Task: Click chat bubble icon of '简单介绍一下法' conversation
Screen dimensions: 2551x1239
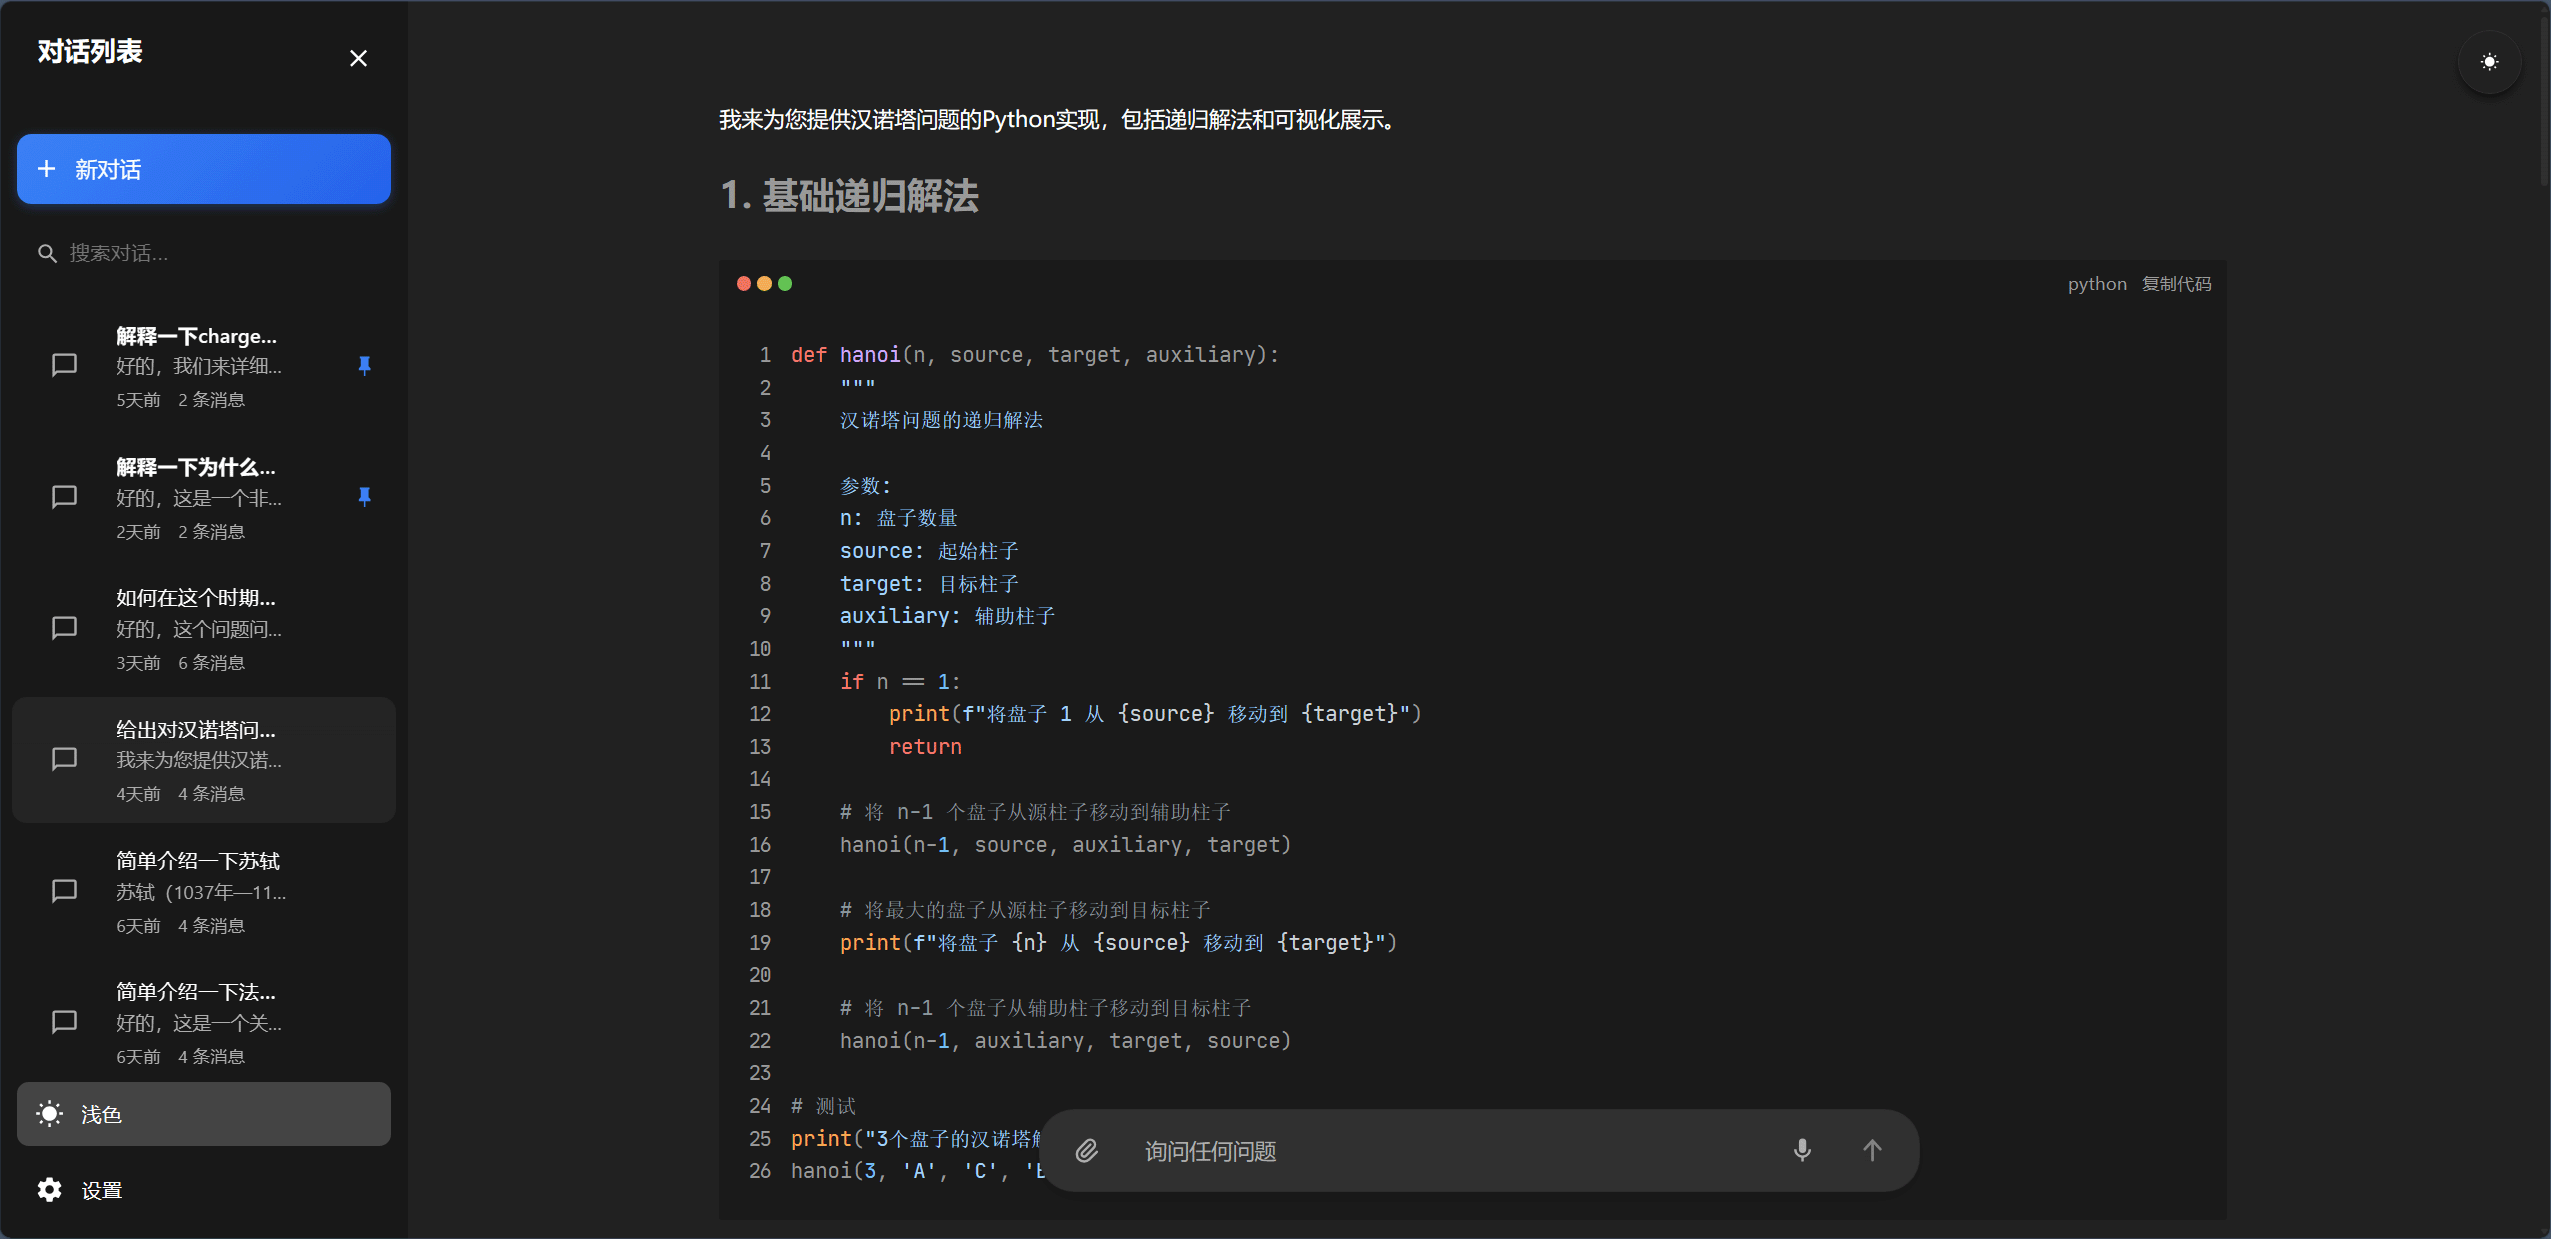Action: tap(64, 1022)
